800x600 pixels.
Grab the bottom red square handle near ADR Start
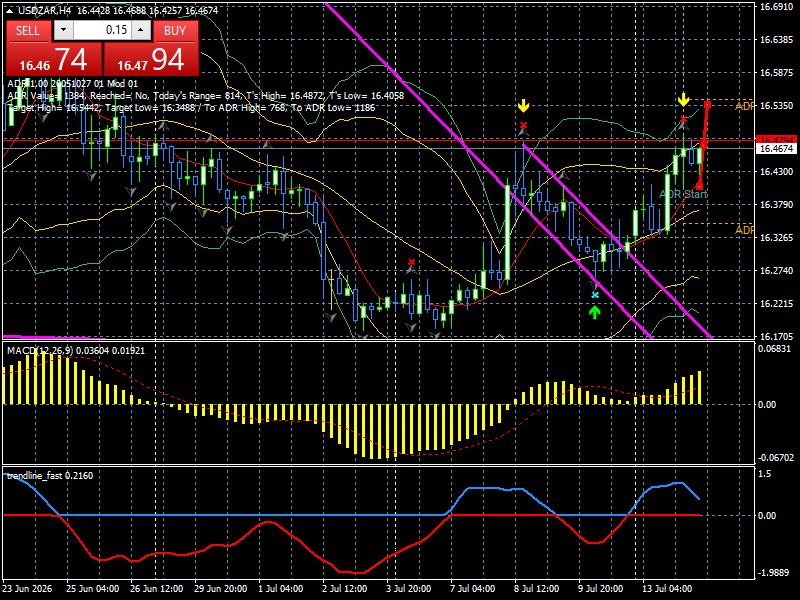[x=699, y=186]
